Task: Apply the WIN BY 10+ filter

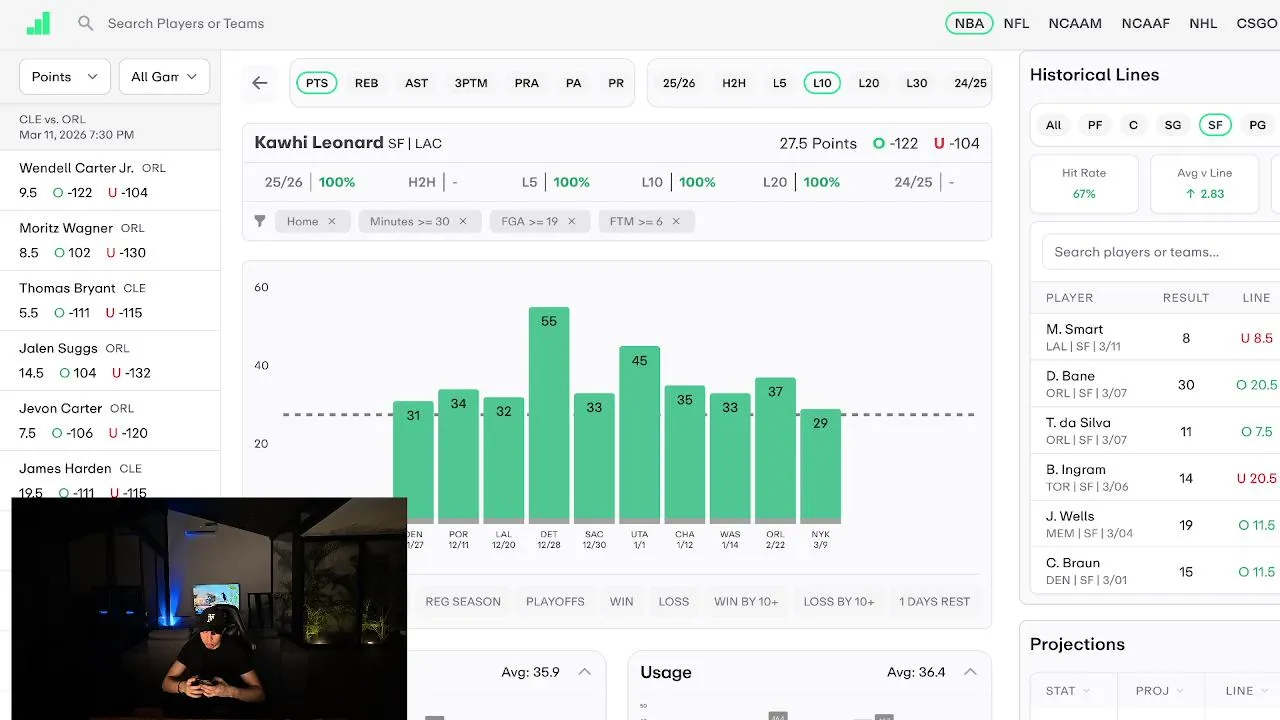Action: [746, 601]
